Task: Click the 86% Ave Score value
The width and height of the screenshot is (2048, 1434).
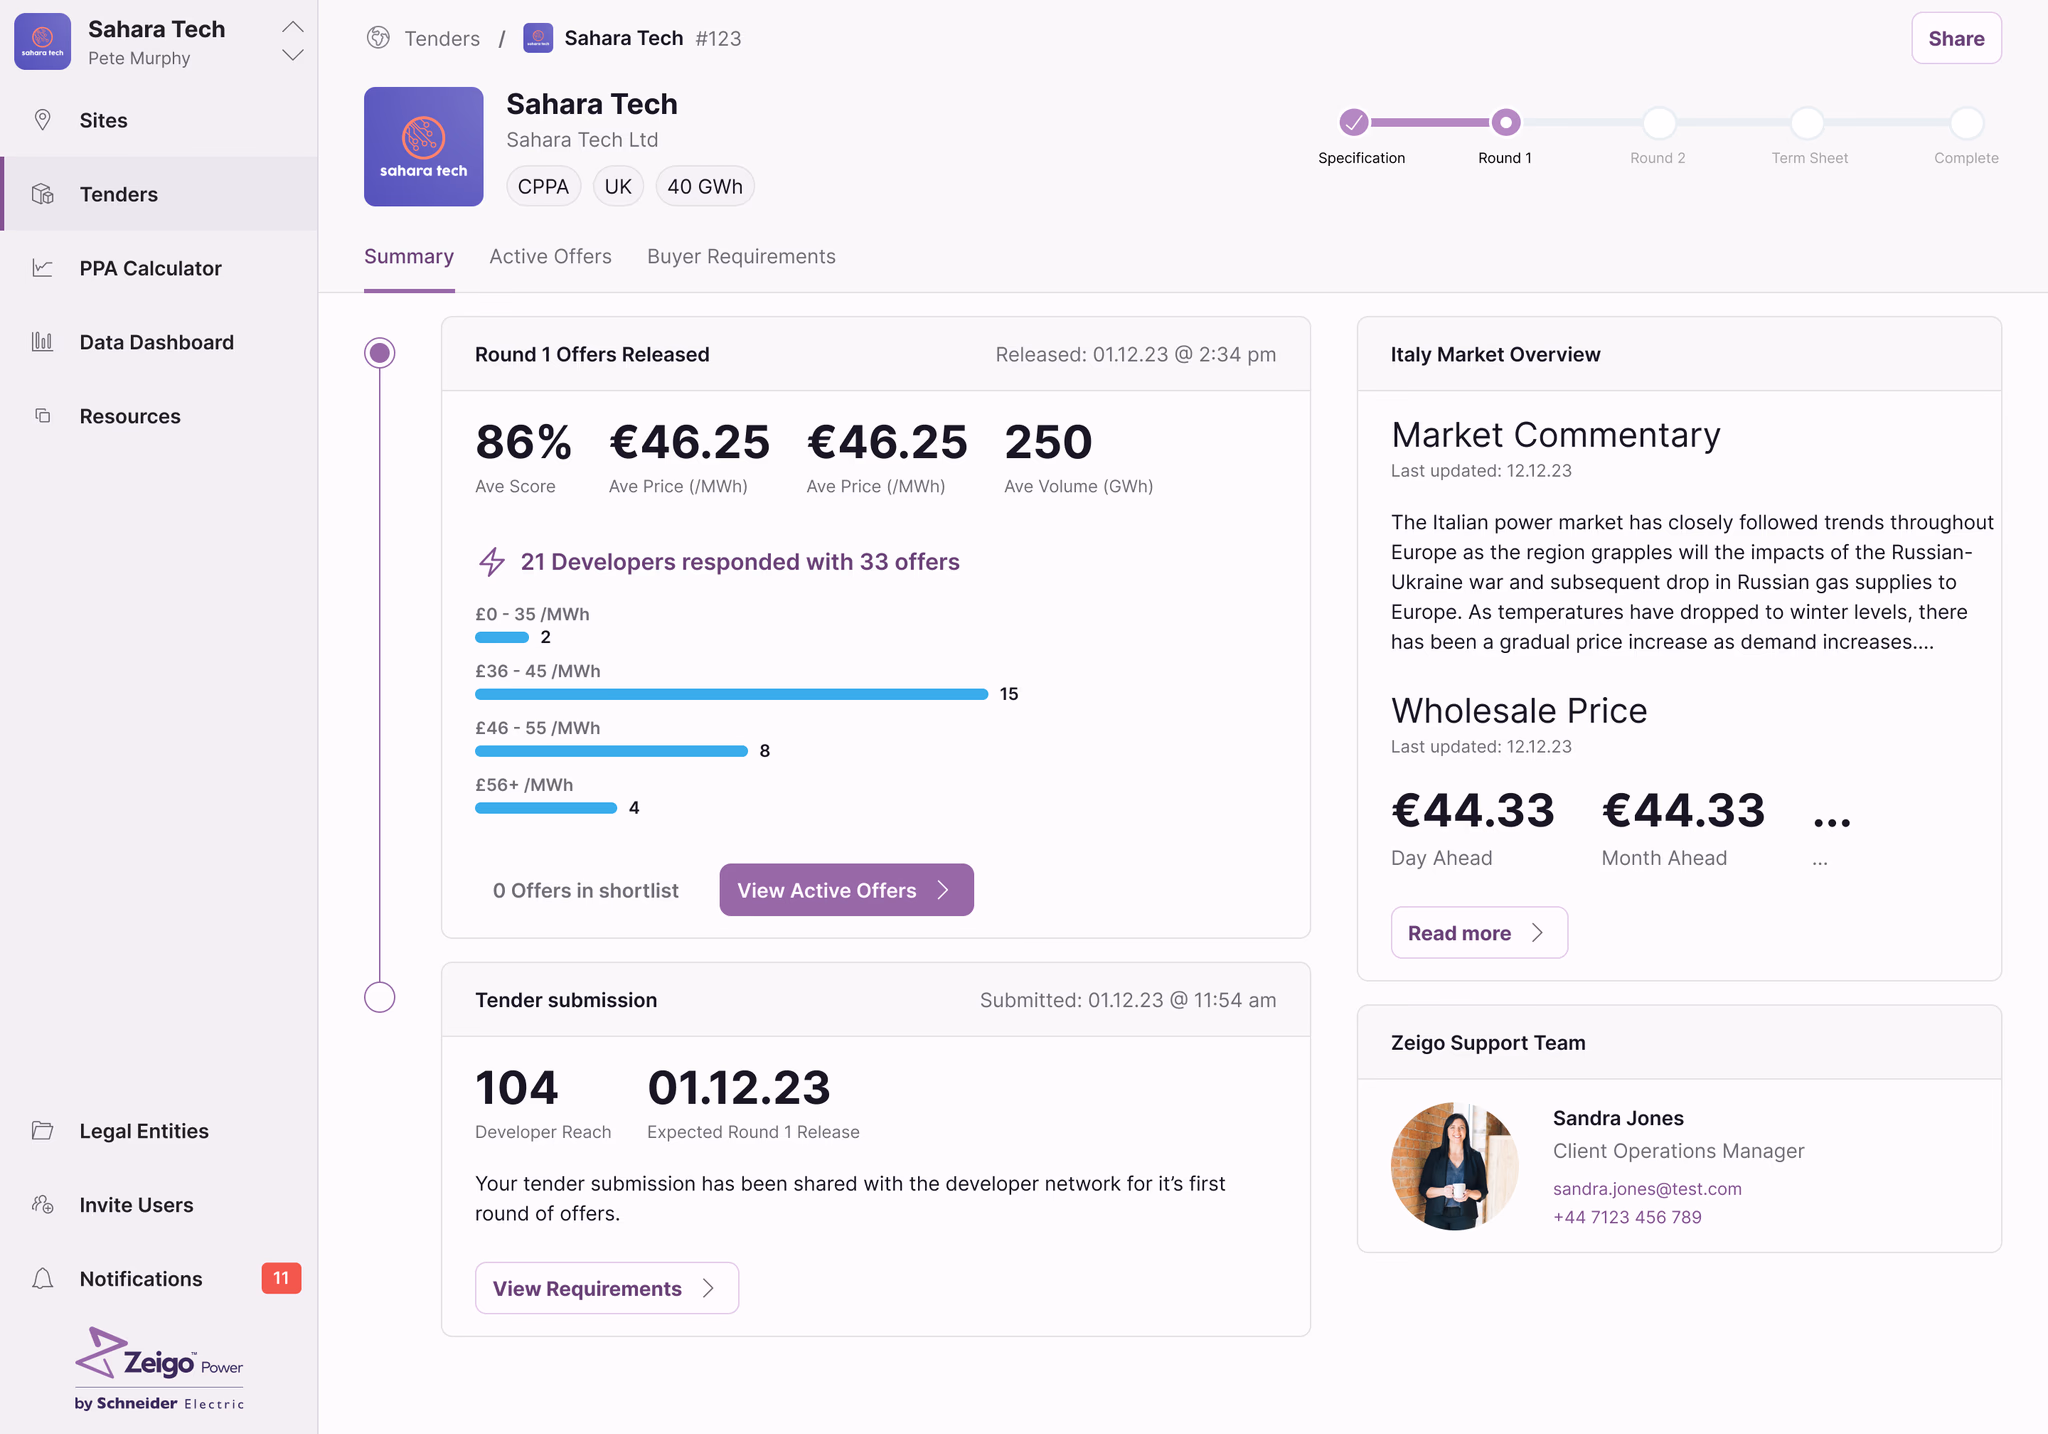Action: click(523, 442)
